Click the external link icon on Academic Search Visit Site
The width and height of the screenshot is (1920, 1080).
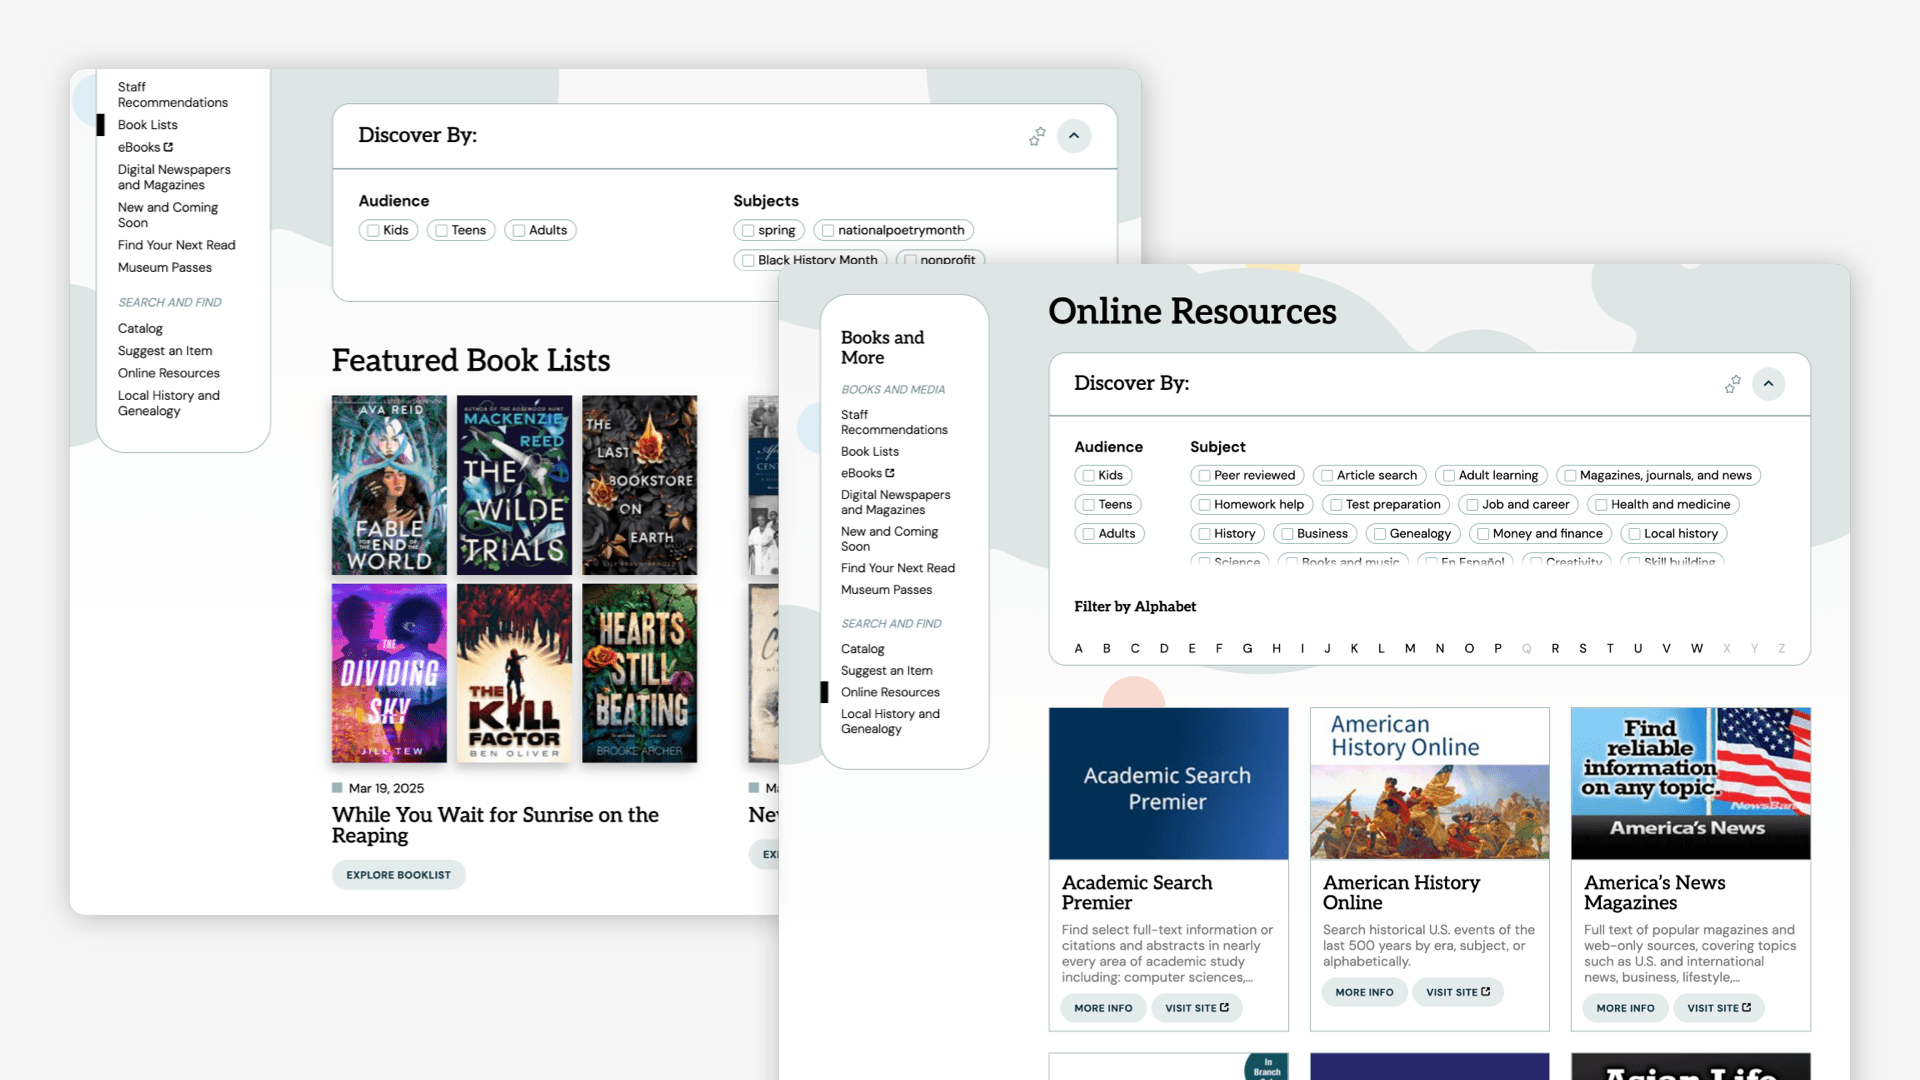coord(1225,1007)
